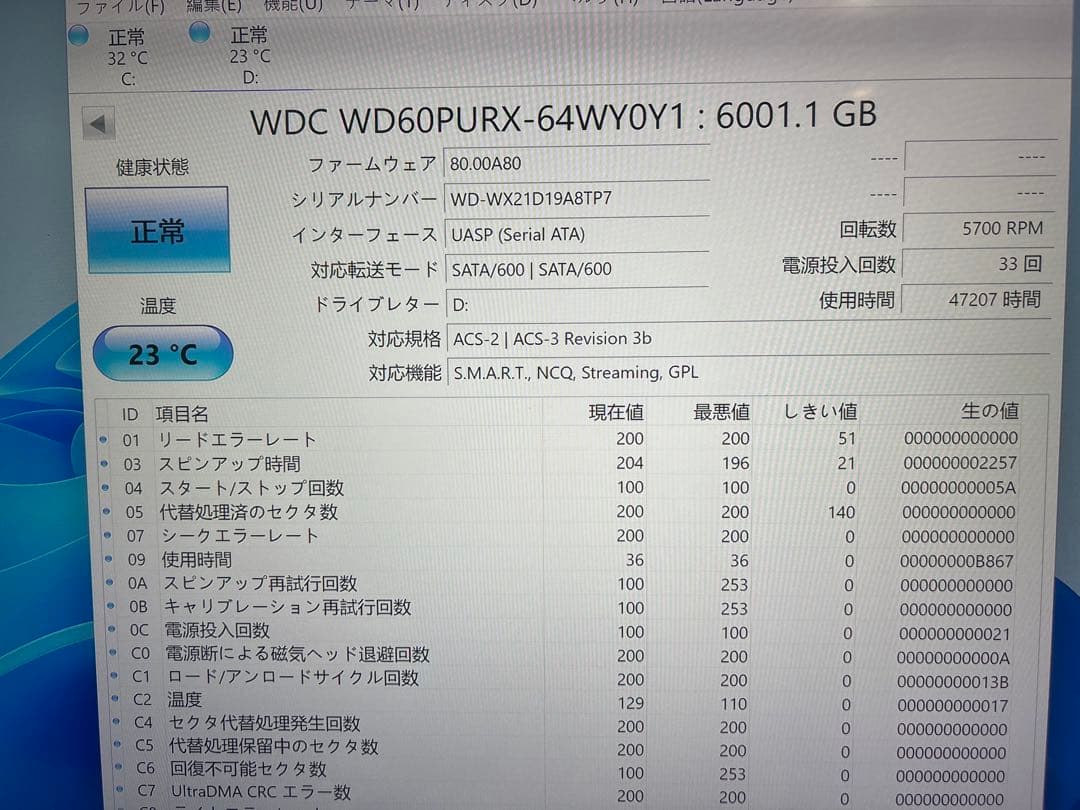Viewport: 1080px width, 810px height.
Task: Click the 正常 health status badge
Action: click(x=158, y=230)
